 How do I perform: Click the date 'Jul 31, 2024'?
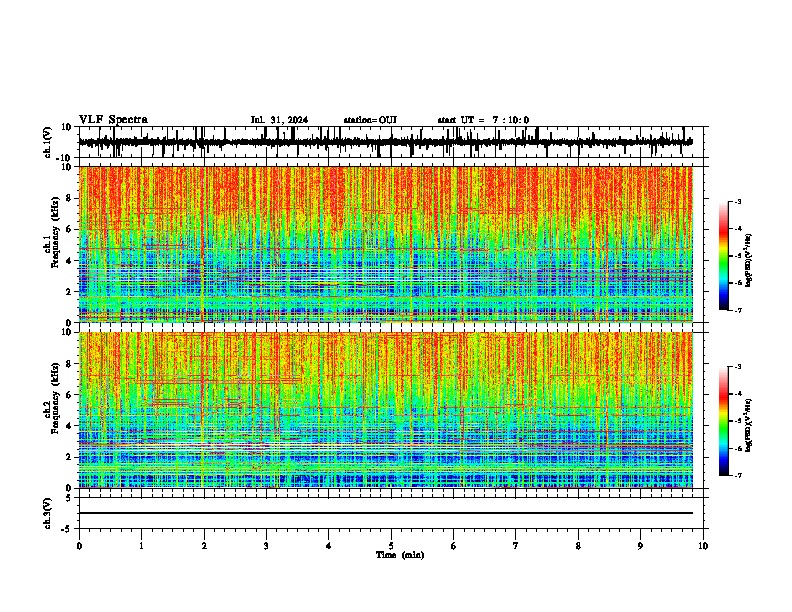click(279, 120)
